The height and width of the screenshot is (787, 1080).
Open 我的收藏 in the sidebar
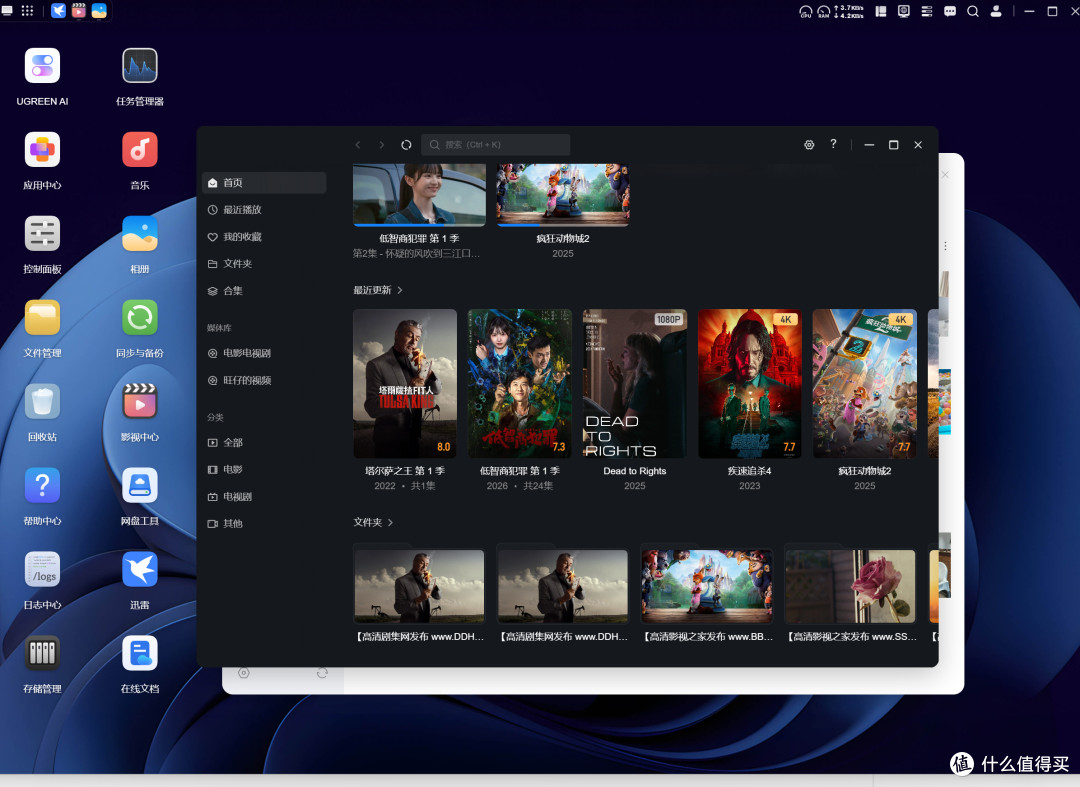[264, 237]
